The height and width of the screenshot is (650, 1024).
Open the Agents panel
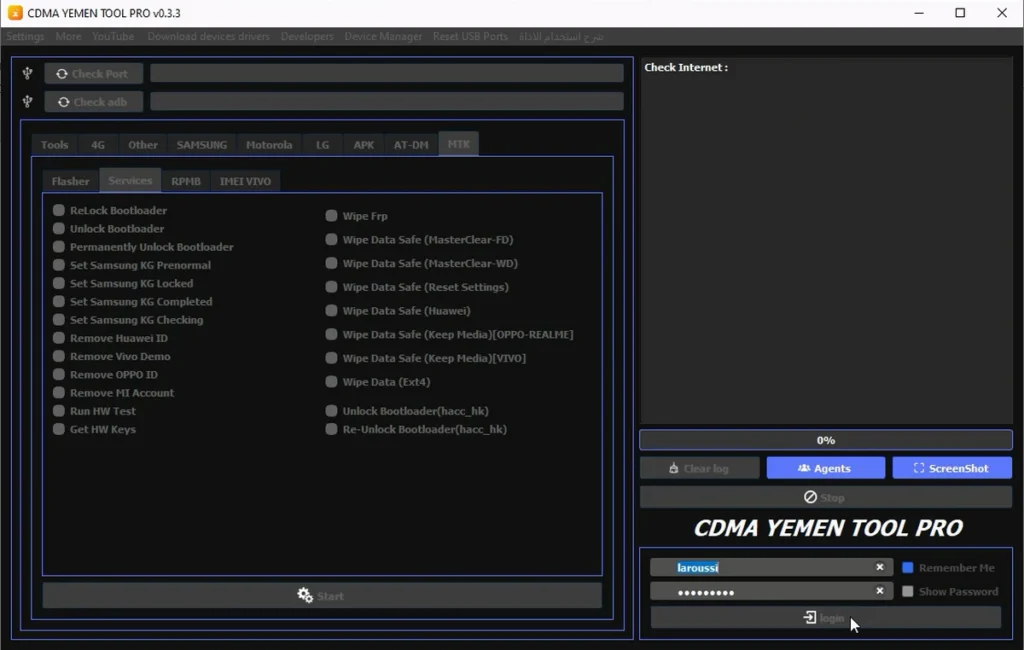(x=825, y=468)
